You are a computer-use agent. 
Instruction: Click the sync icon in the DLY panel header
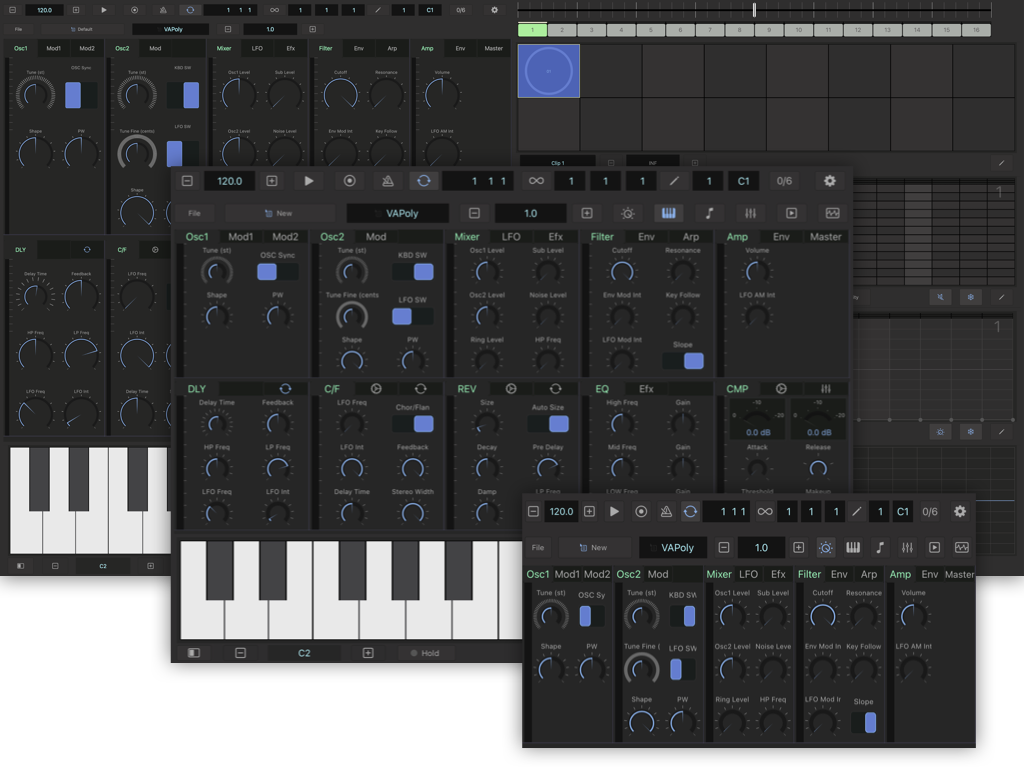tap(286, 388)
